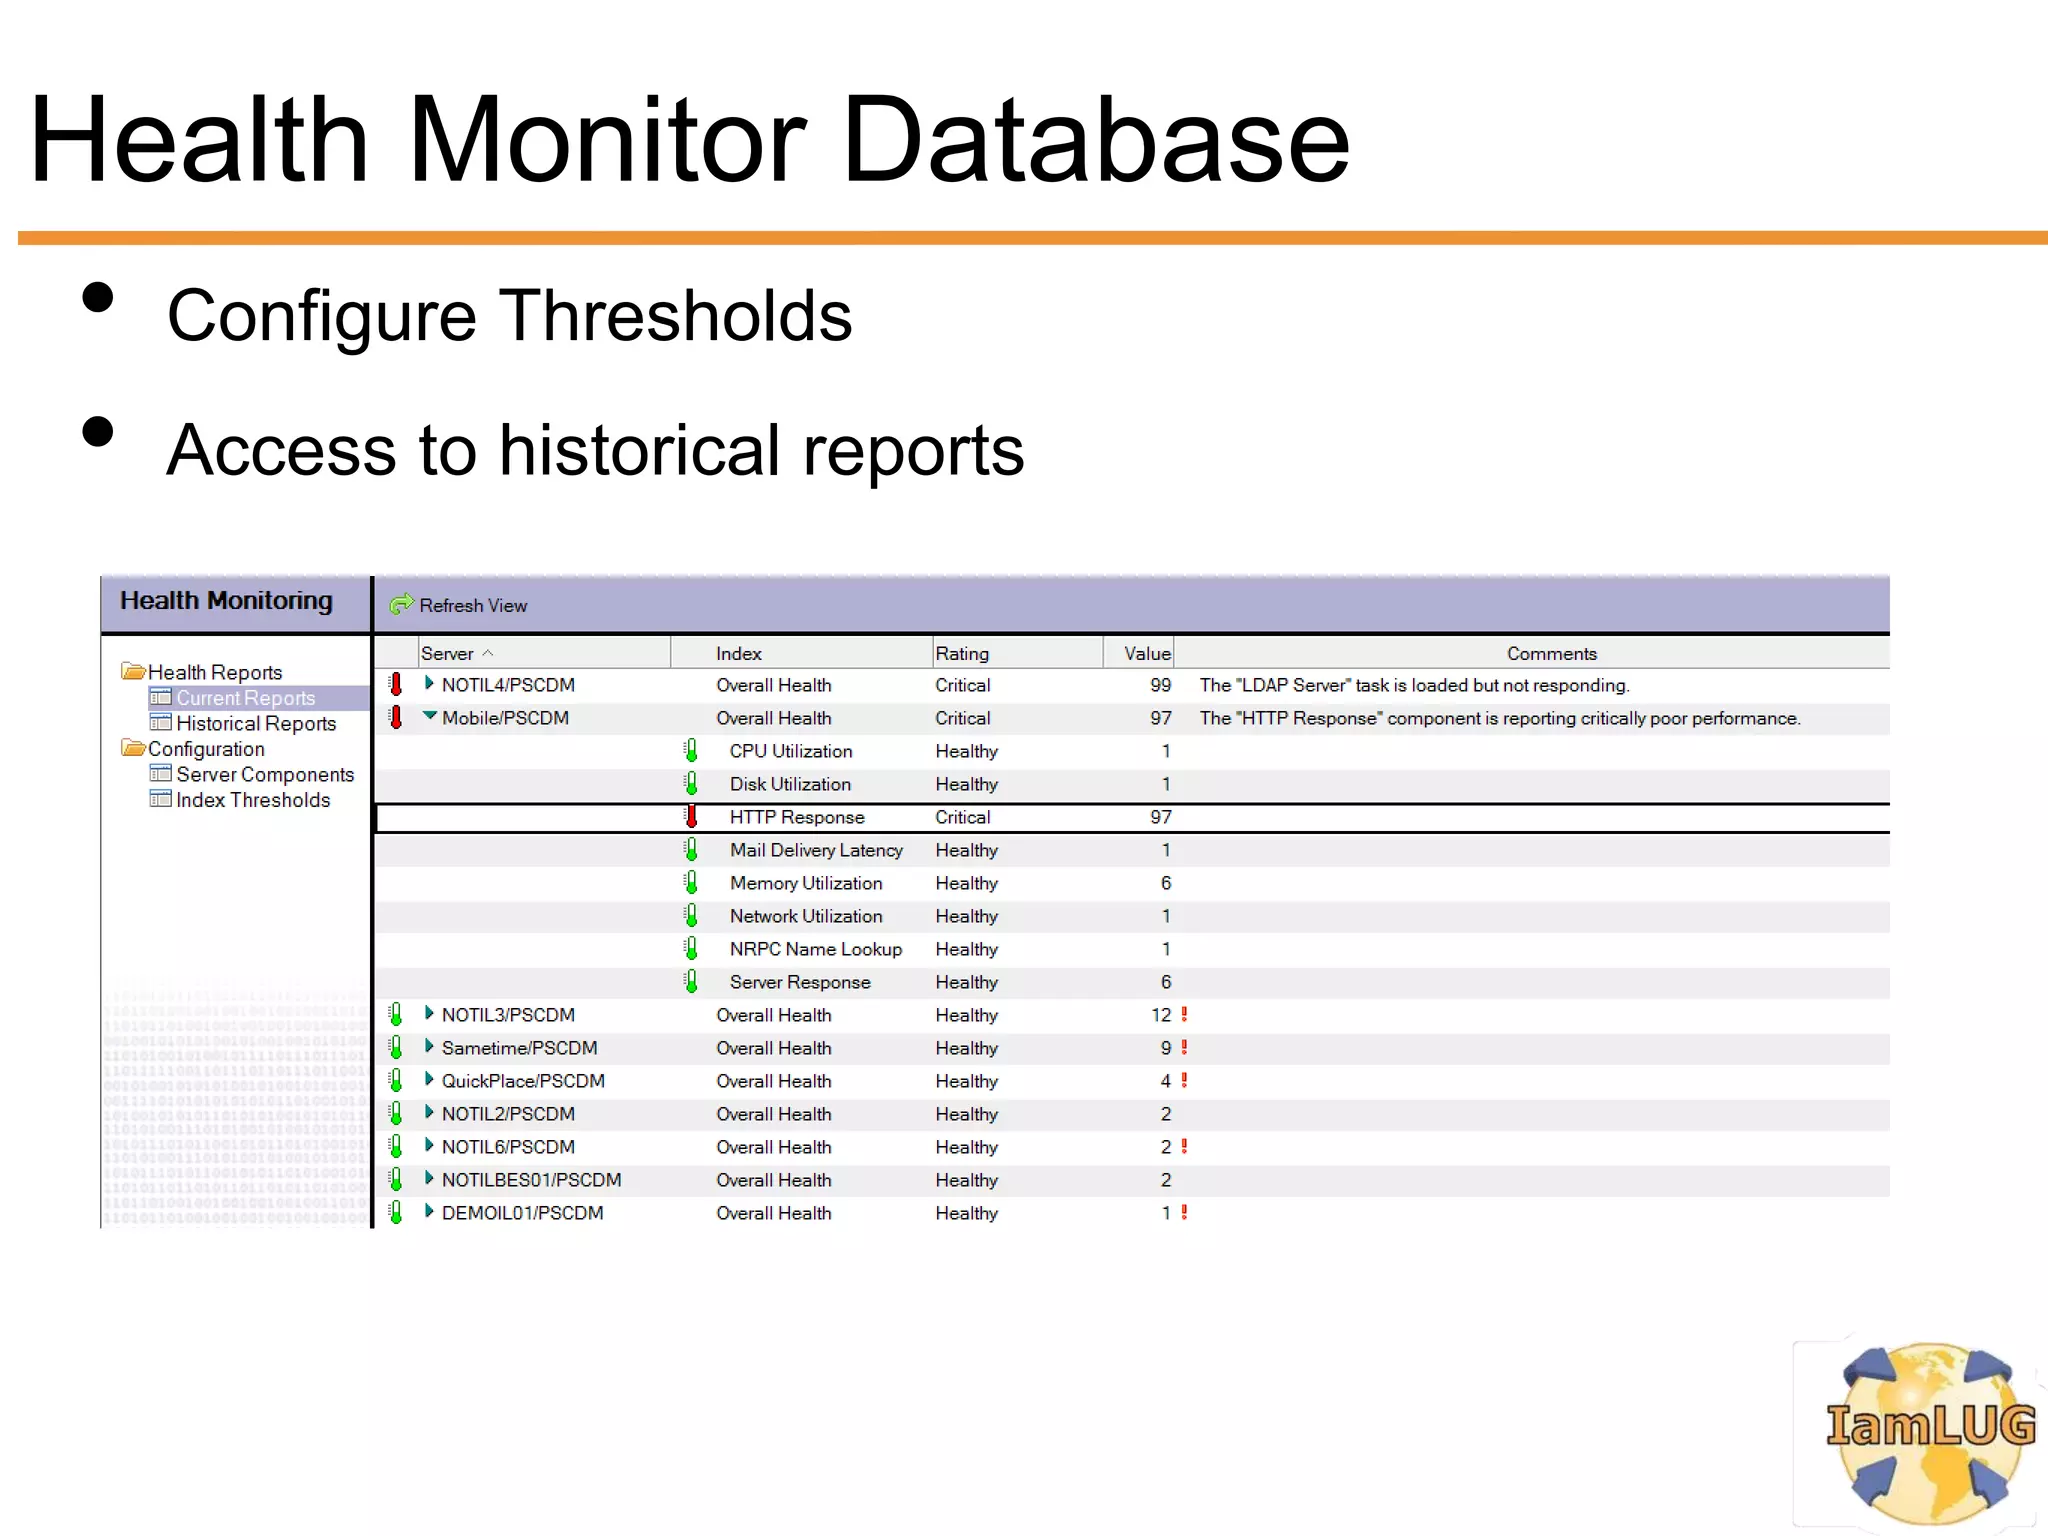Sort by the Value column header
This screenshot has width=2048, height=1536.
(1139, 653)
